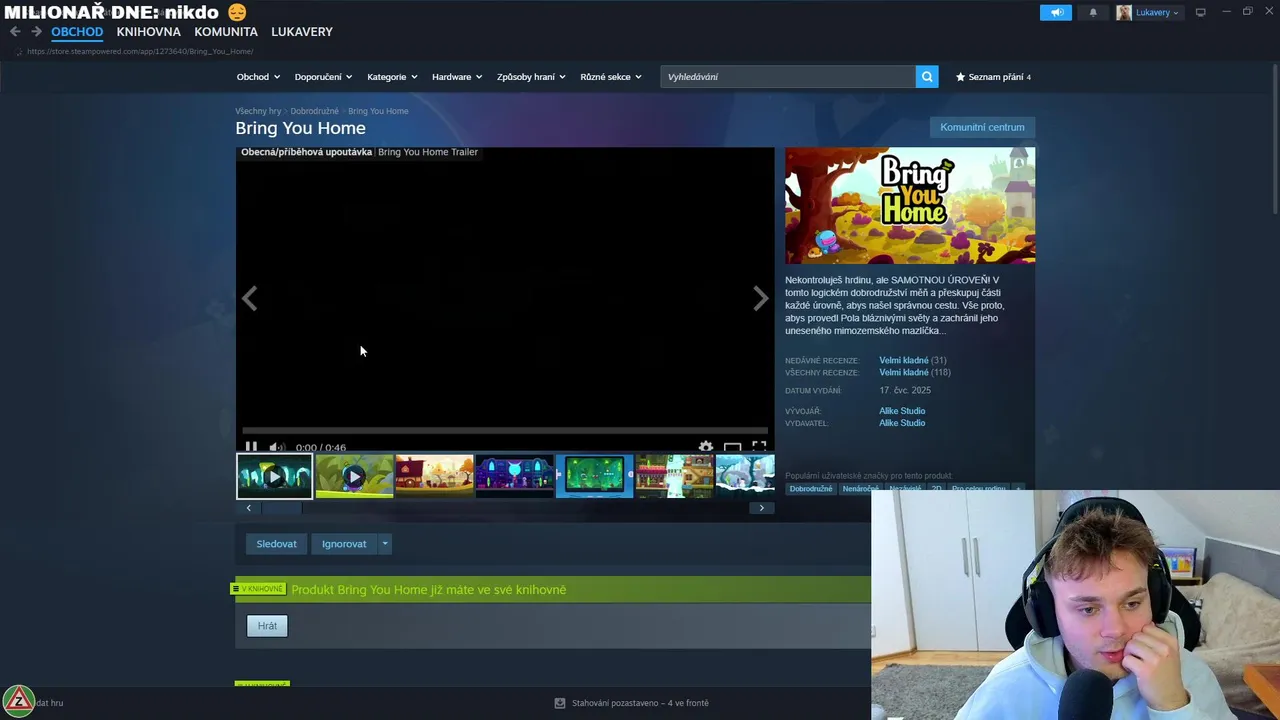Open the Lukavery account dropdown
Viewport: 1280px width, 720px height.
point(1149,13)
